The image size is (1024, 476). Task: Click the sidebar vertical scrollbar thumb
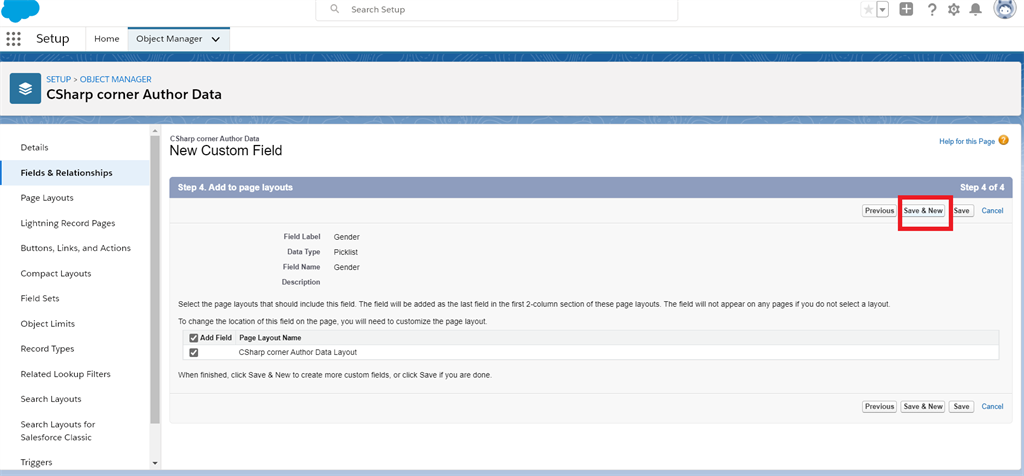coord(155,279)
